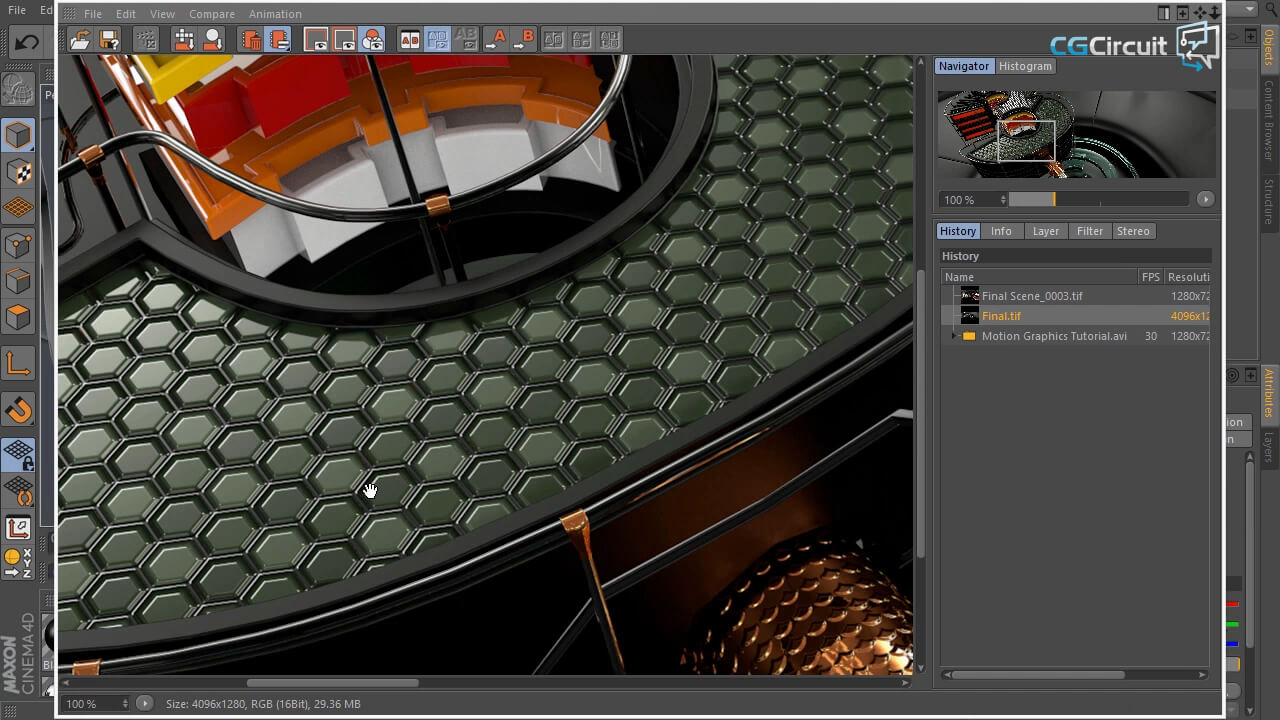Open the Compare menu
Viewport: 1280px width, 720px height.
(x=211, y=14)
